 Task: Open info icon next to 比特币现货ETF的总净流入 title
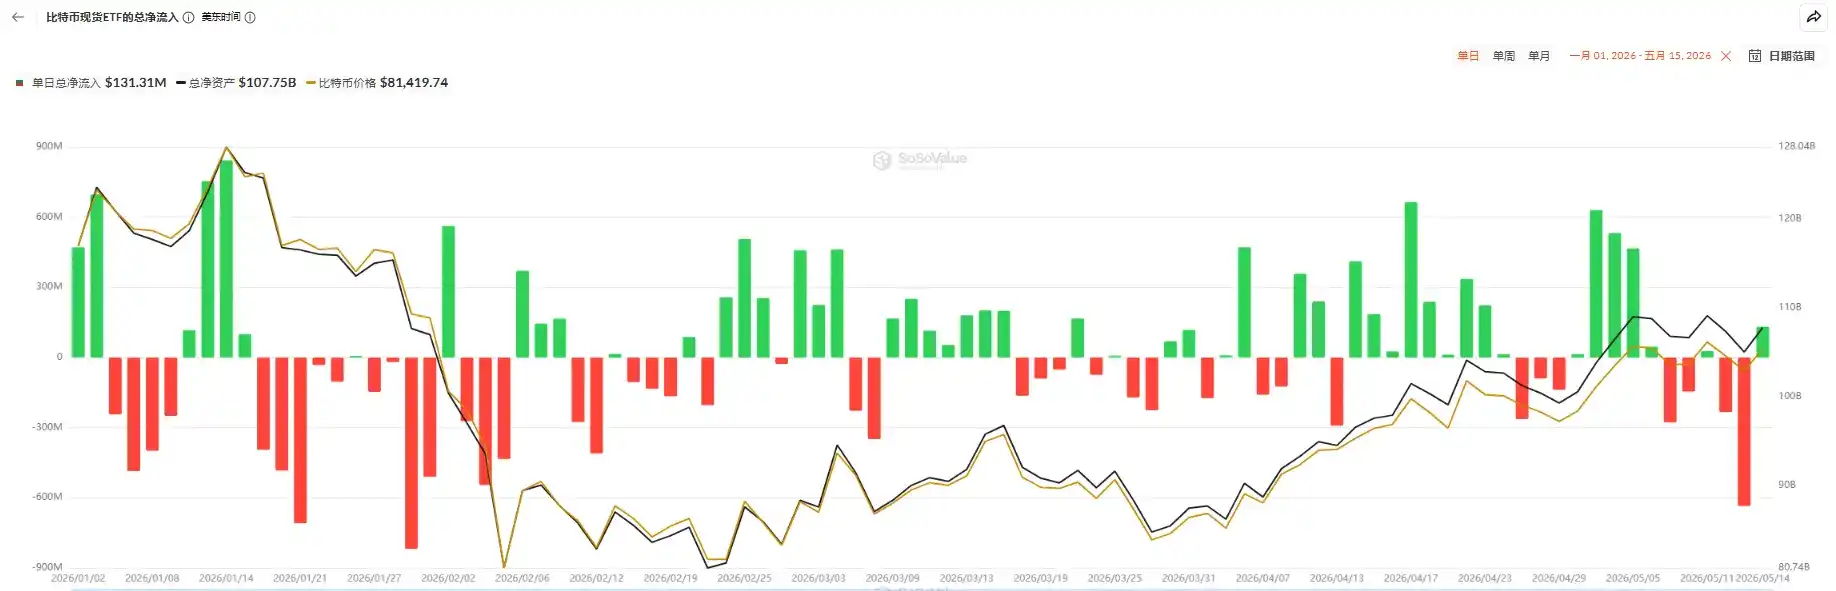[188, 17]
